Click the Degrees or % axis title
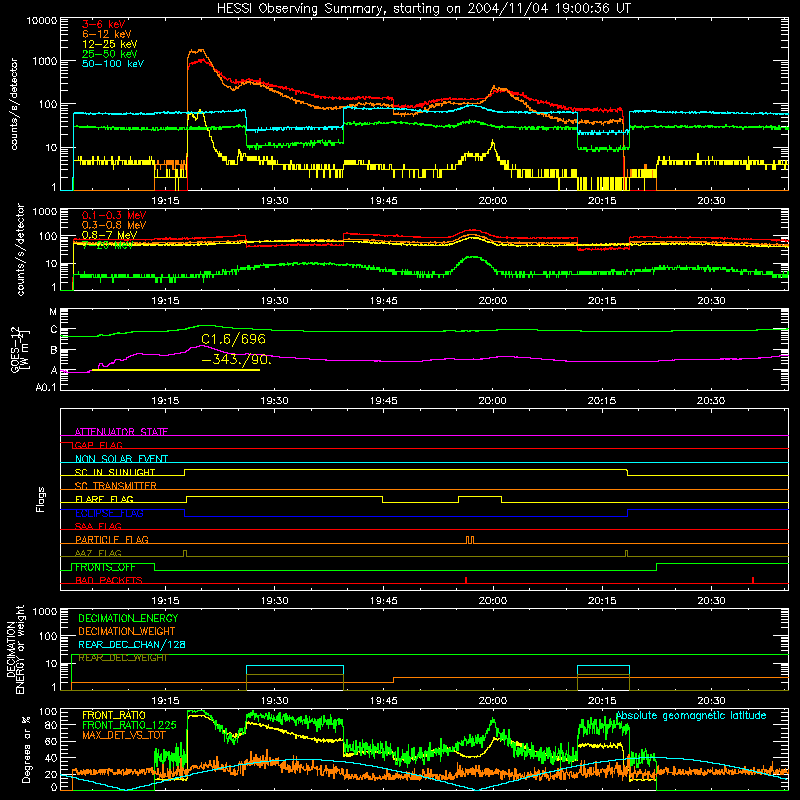 (26, 749)
